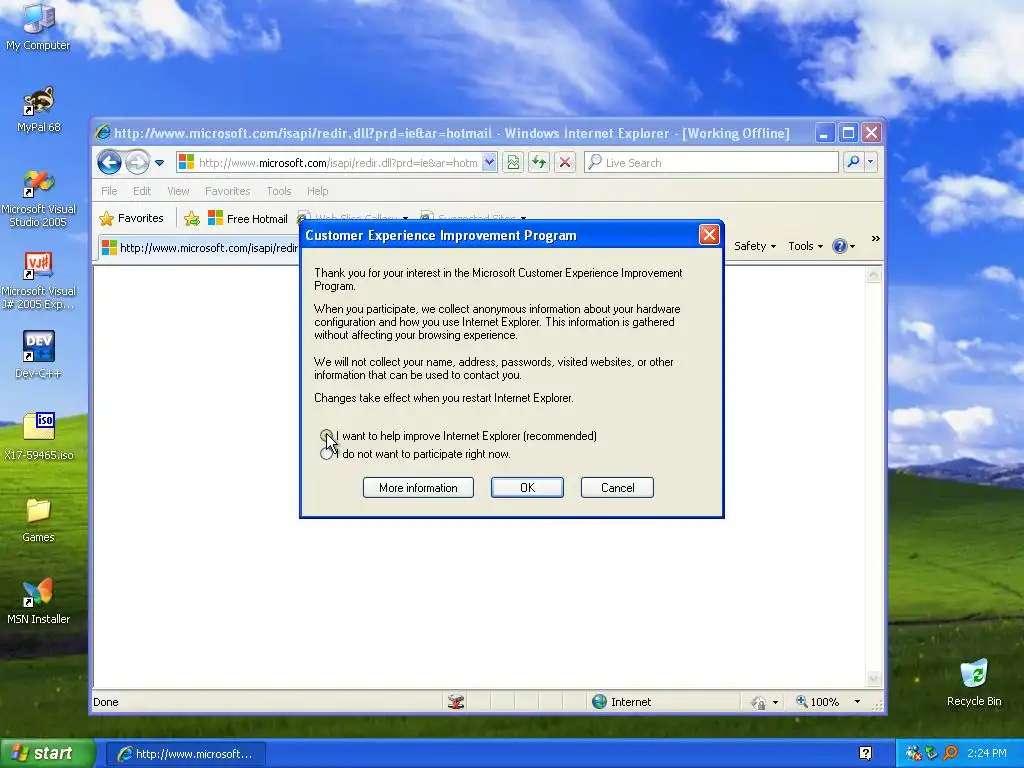
Task: Click the scroll up arrow in page
Action: click(x=874, y=276)
